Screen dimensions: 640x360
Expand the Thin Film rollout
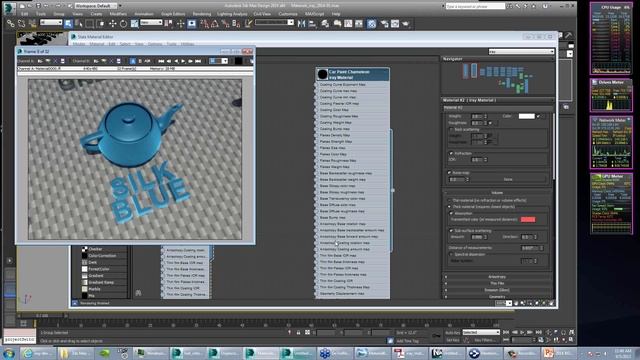[x=497, y=283]
